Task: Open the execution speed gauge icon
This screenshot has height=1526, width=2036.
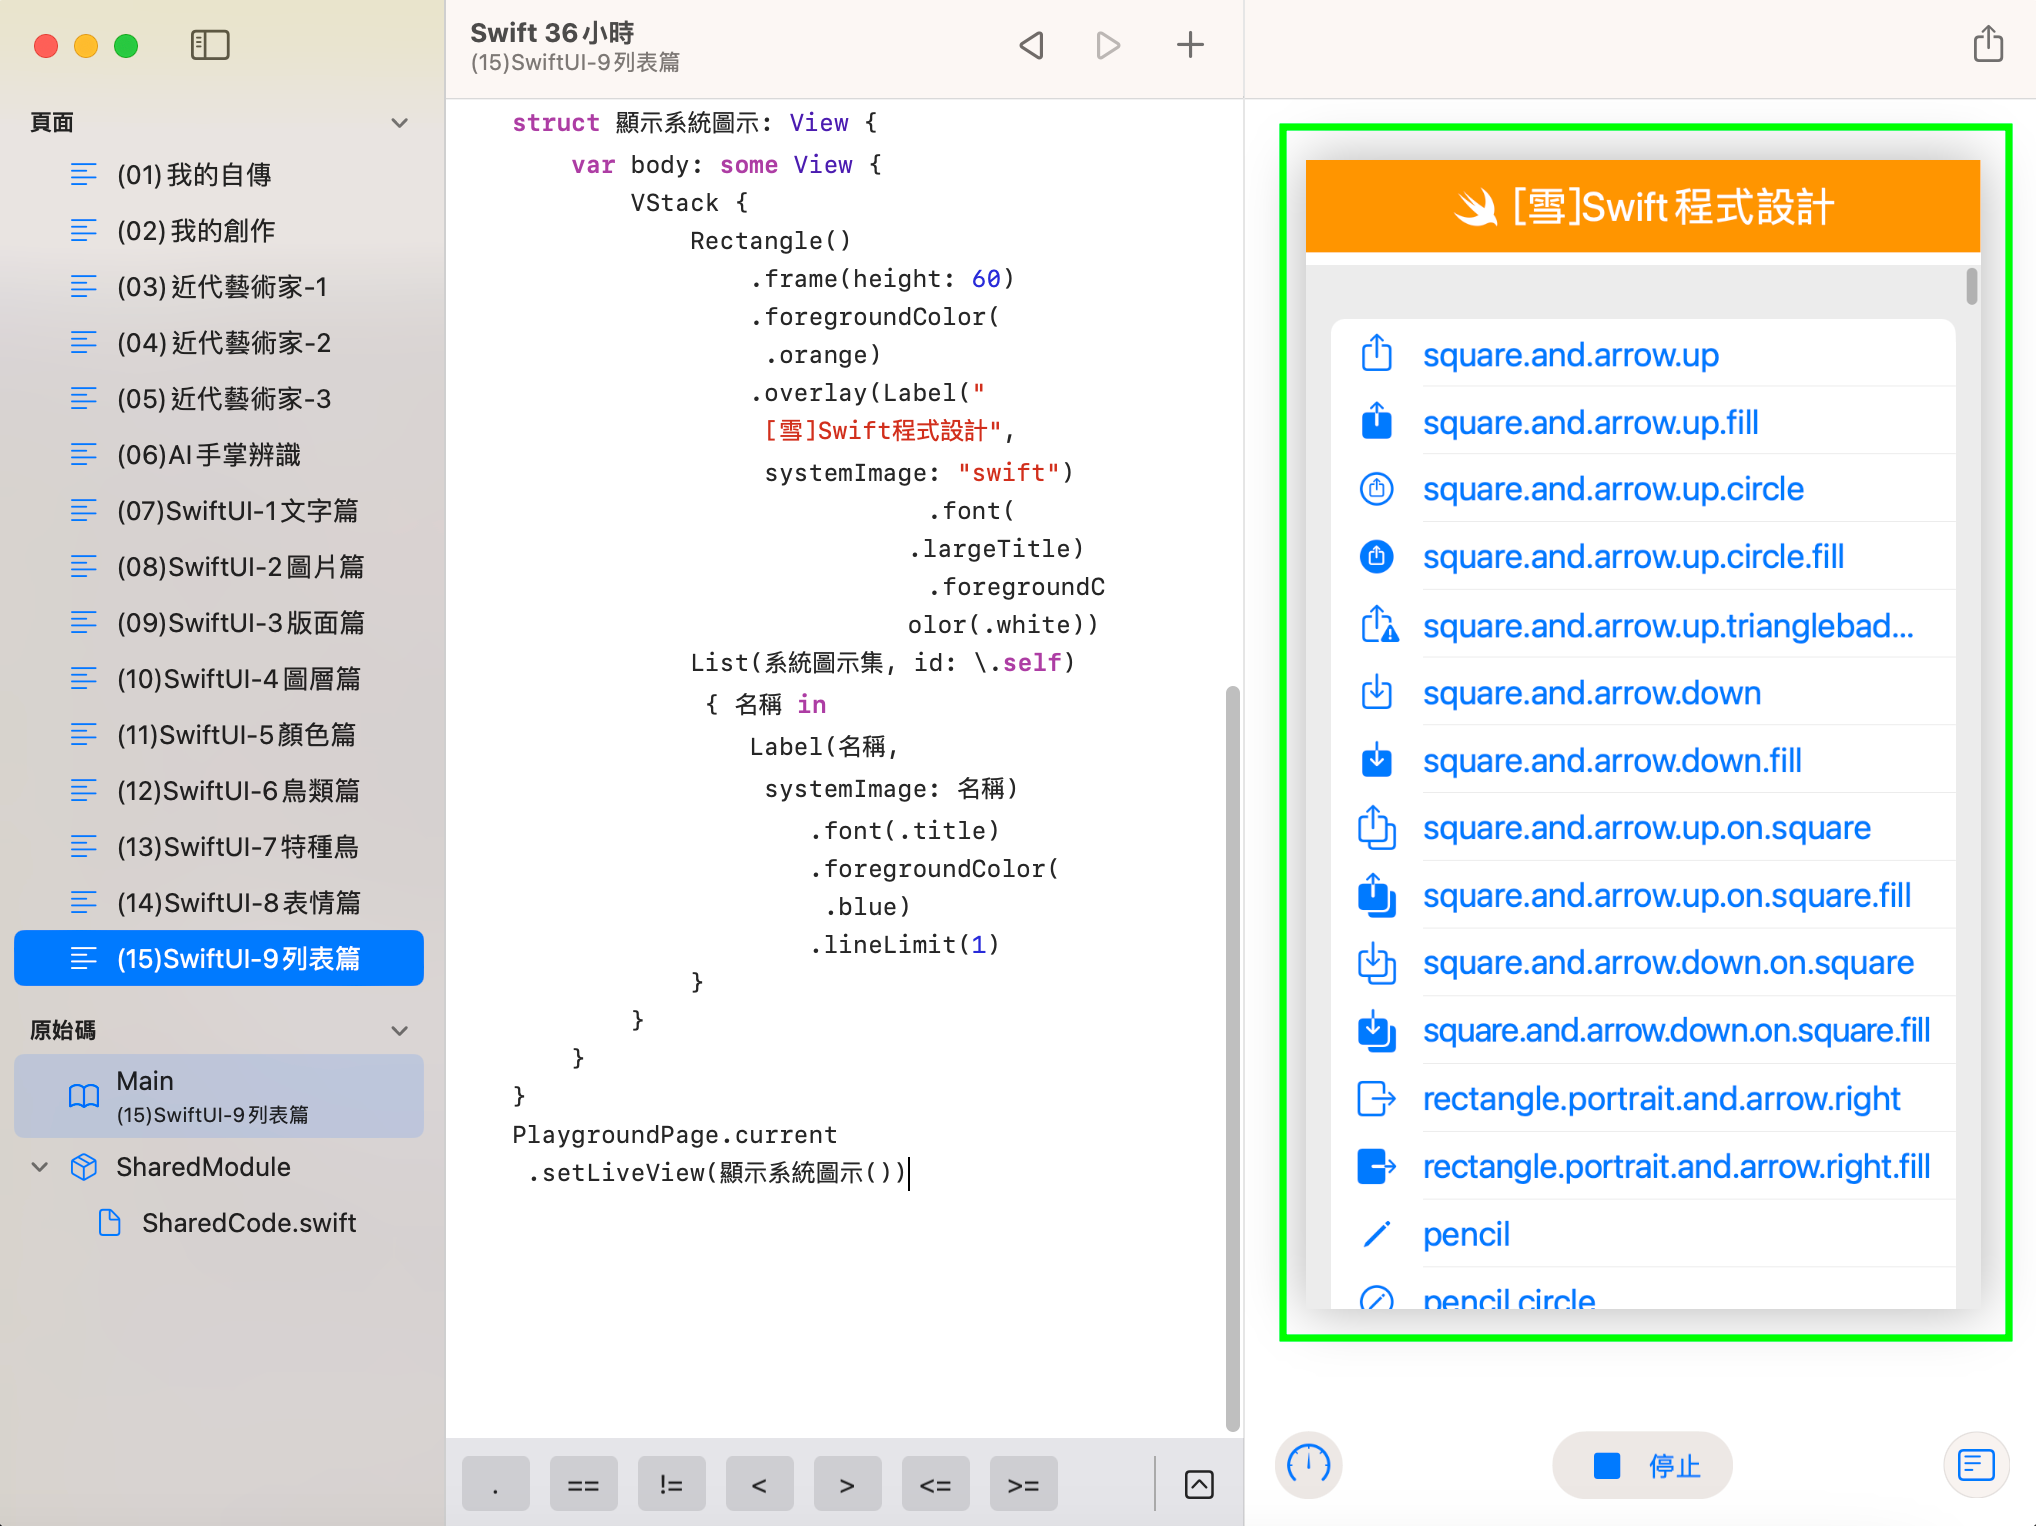Action: pyautogui.click(x=1309, y=1465)
